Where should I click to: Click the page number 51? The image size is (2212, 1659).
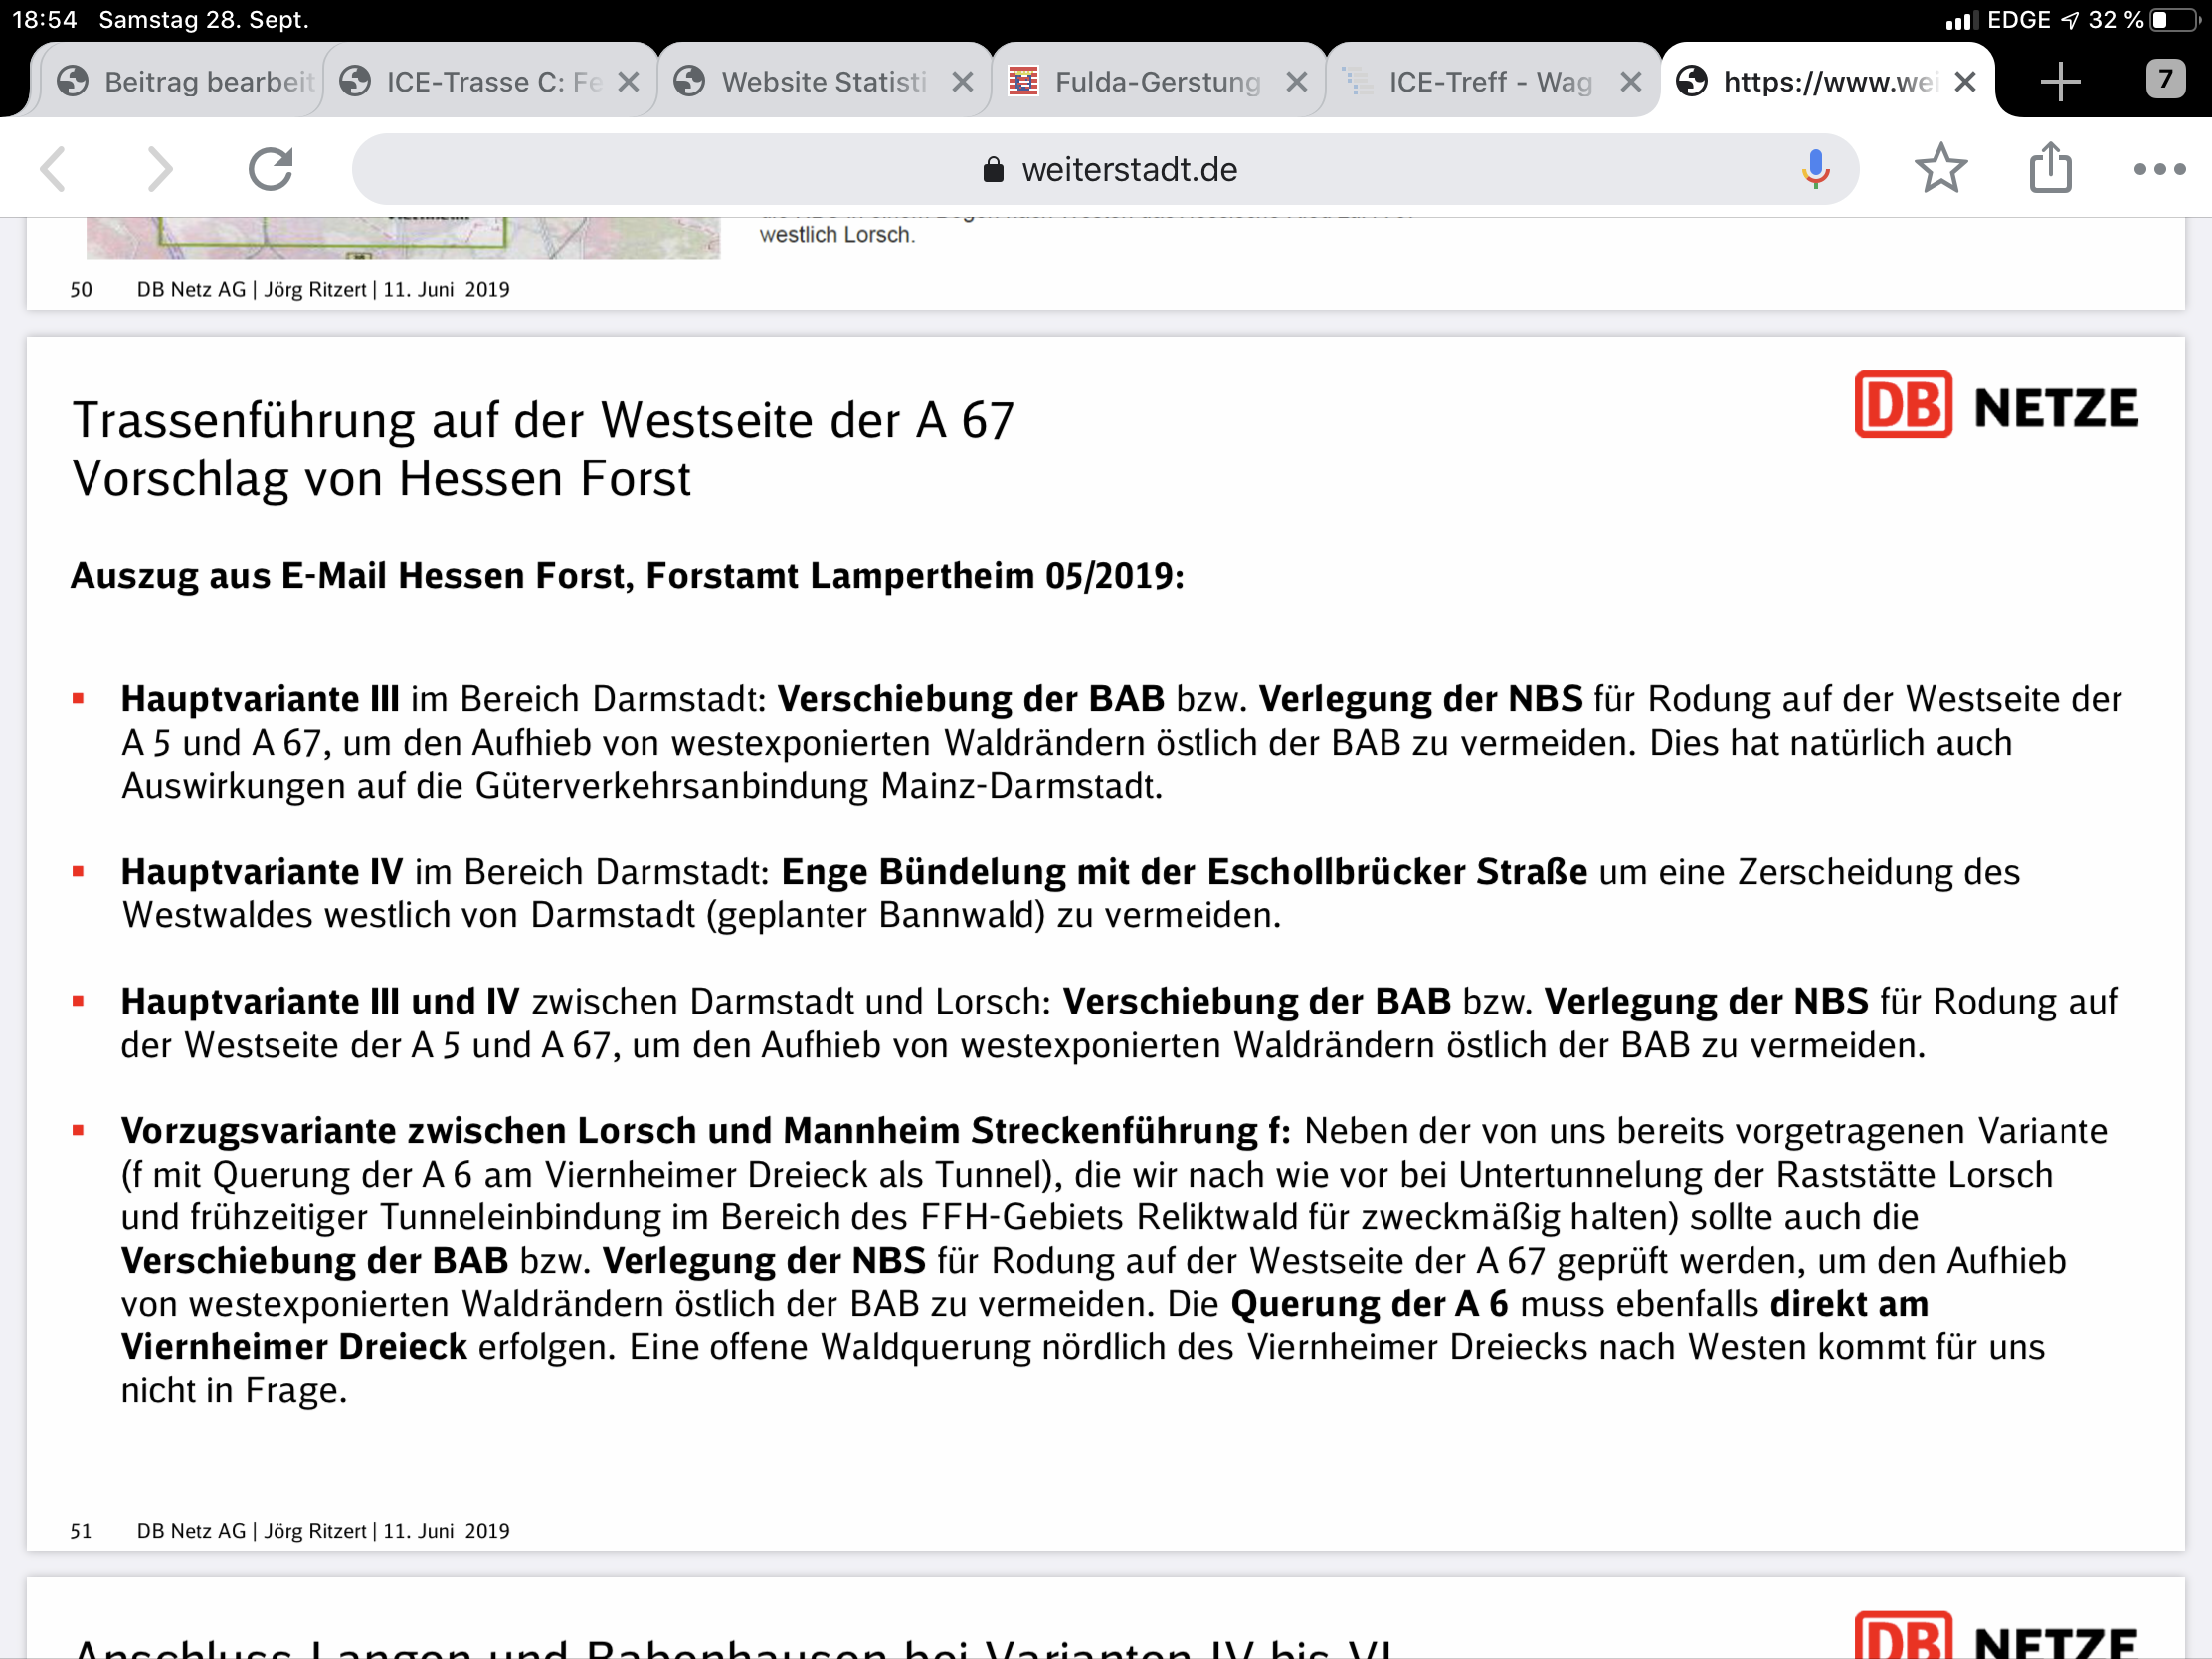coord(81,1531)
